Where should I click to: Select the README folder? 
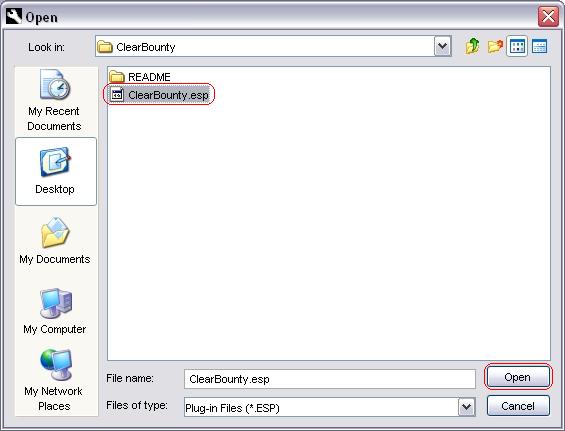click(x=140, y=77)
